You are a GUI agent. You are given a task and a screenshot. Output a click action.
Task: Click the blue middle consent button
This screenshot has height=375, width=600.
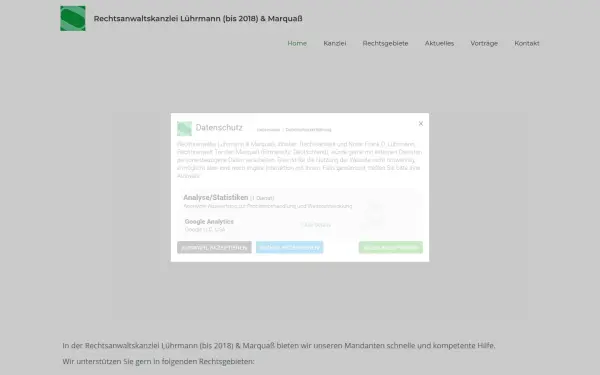(x=289, y=248)
